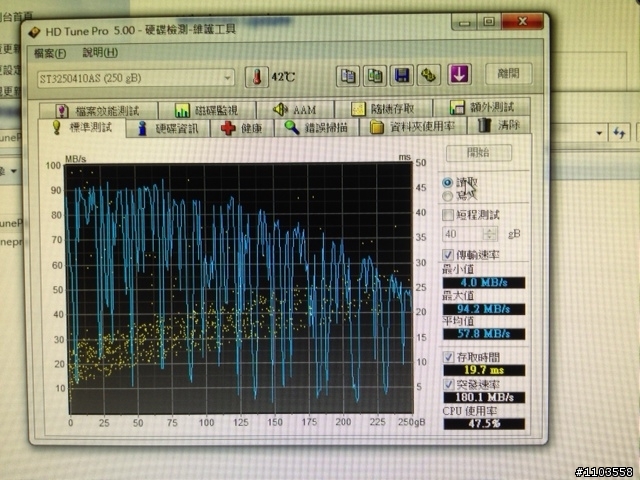Click the minimum value 4.0 MB/s
640x480 pixels.
[x=484, y=282]
